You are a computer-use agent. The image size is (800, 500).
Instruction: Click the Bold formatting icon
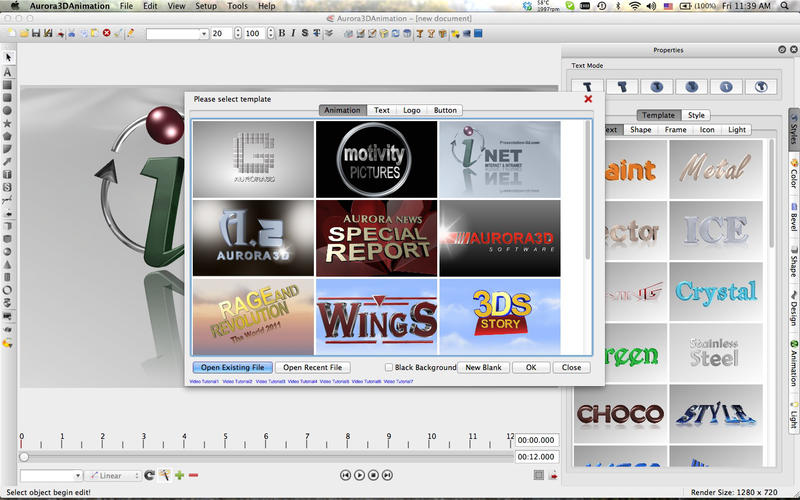click(281, 33)
